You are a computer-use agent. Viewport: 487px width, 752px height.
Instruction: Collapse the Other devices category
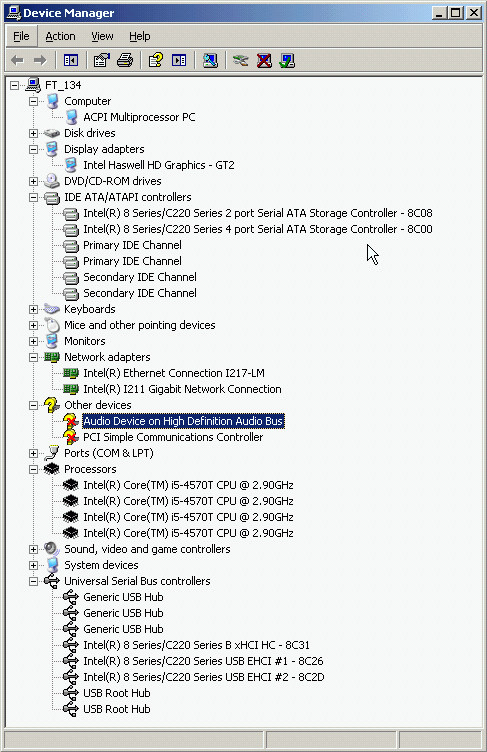click(x=33, y=405)
